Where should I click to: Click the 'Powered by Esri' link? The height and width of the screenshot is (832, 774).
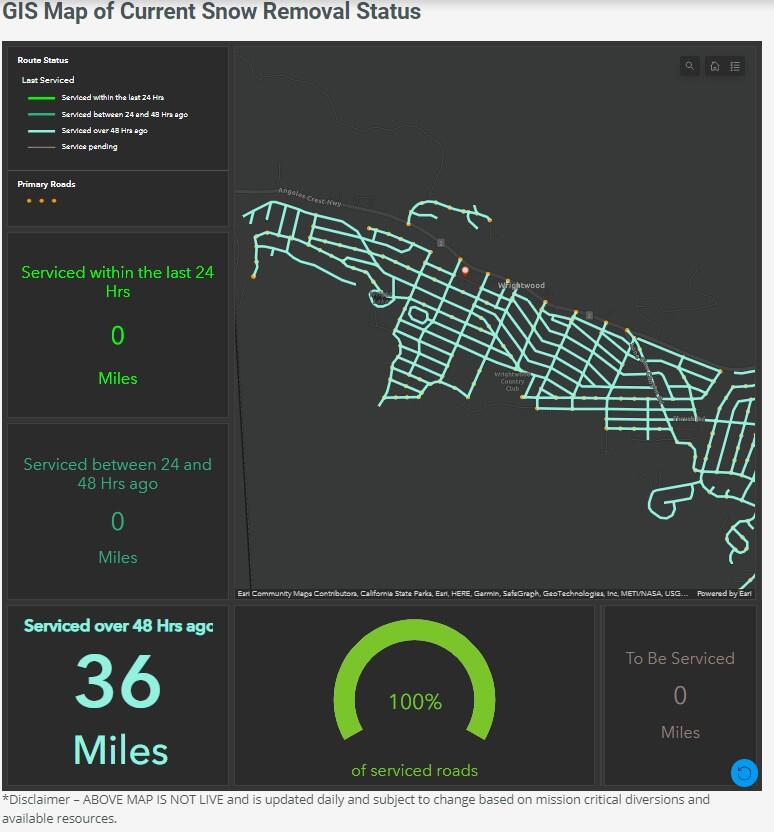pos(723,593)
